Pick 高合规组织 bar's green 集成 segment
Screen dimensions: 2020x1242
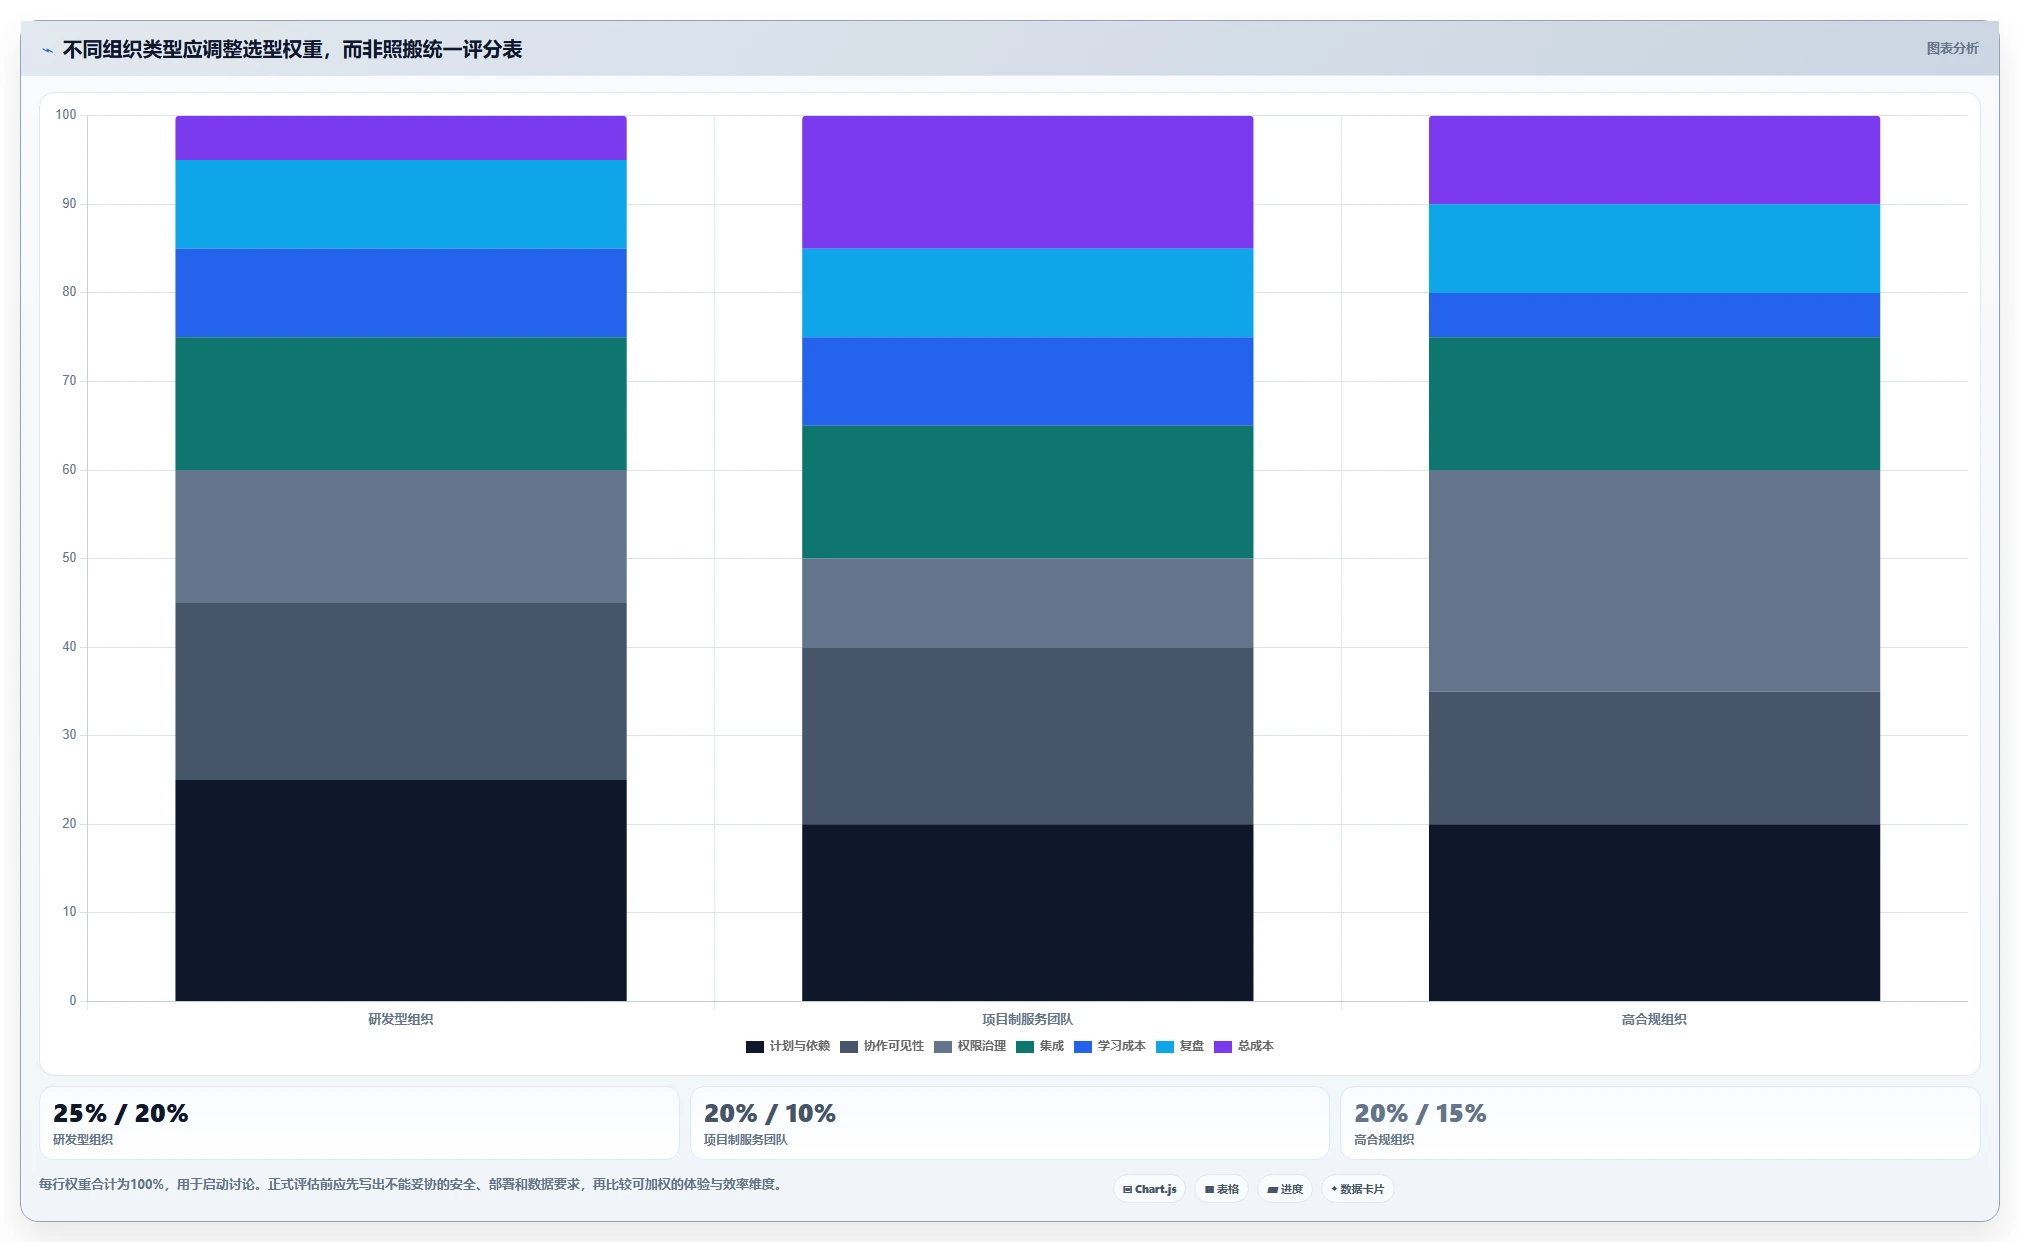(x=1654, y=404)
